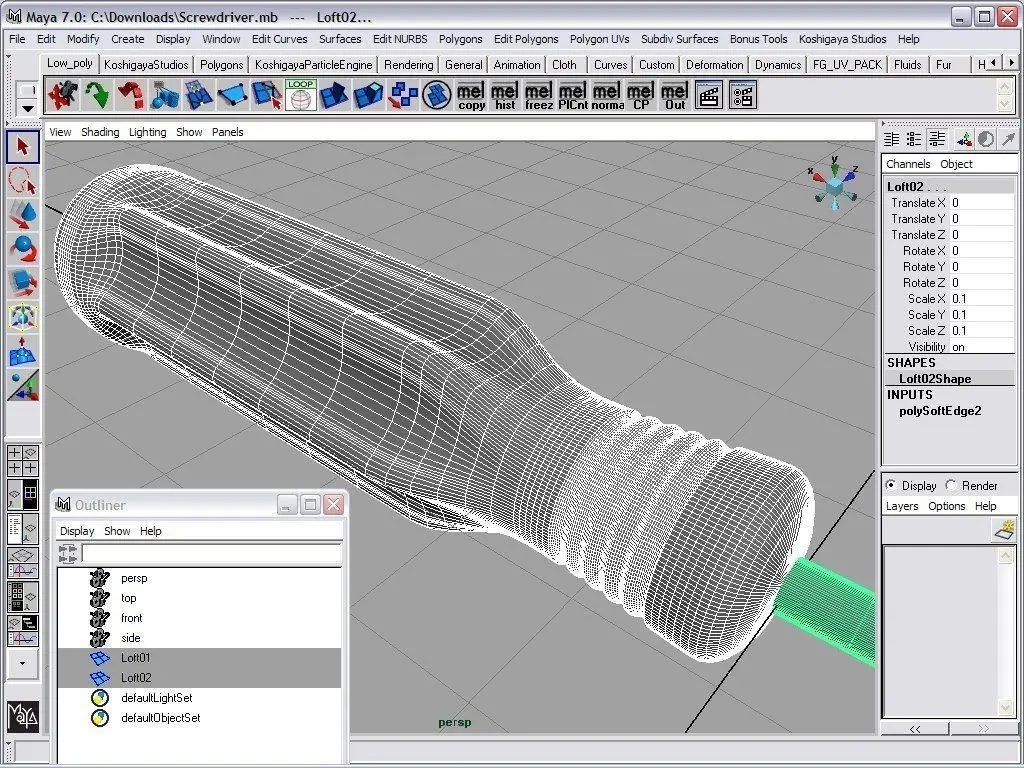Run the mel freez shelf script
Viewport: 1024px width, 768px height.
point(539,95)
